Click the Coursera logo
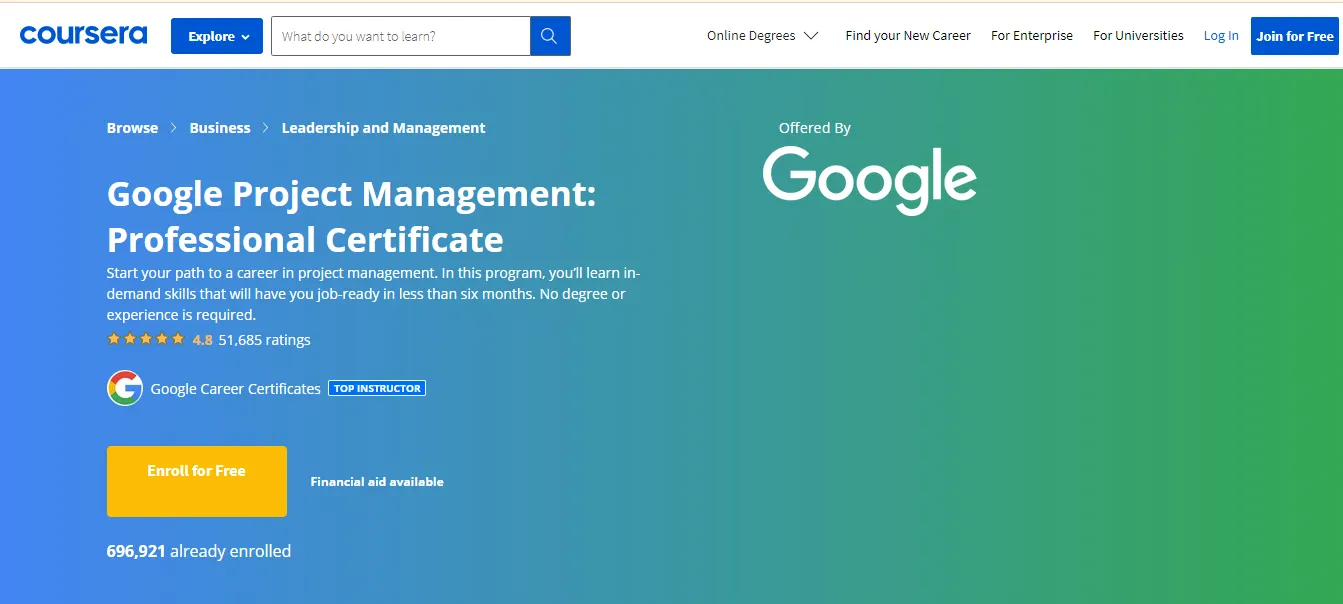The image size is (1343, 604). pos(83,35)
